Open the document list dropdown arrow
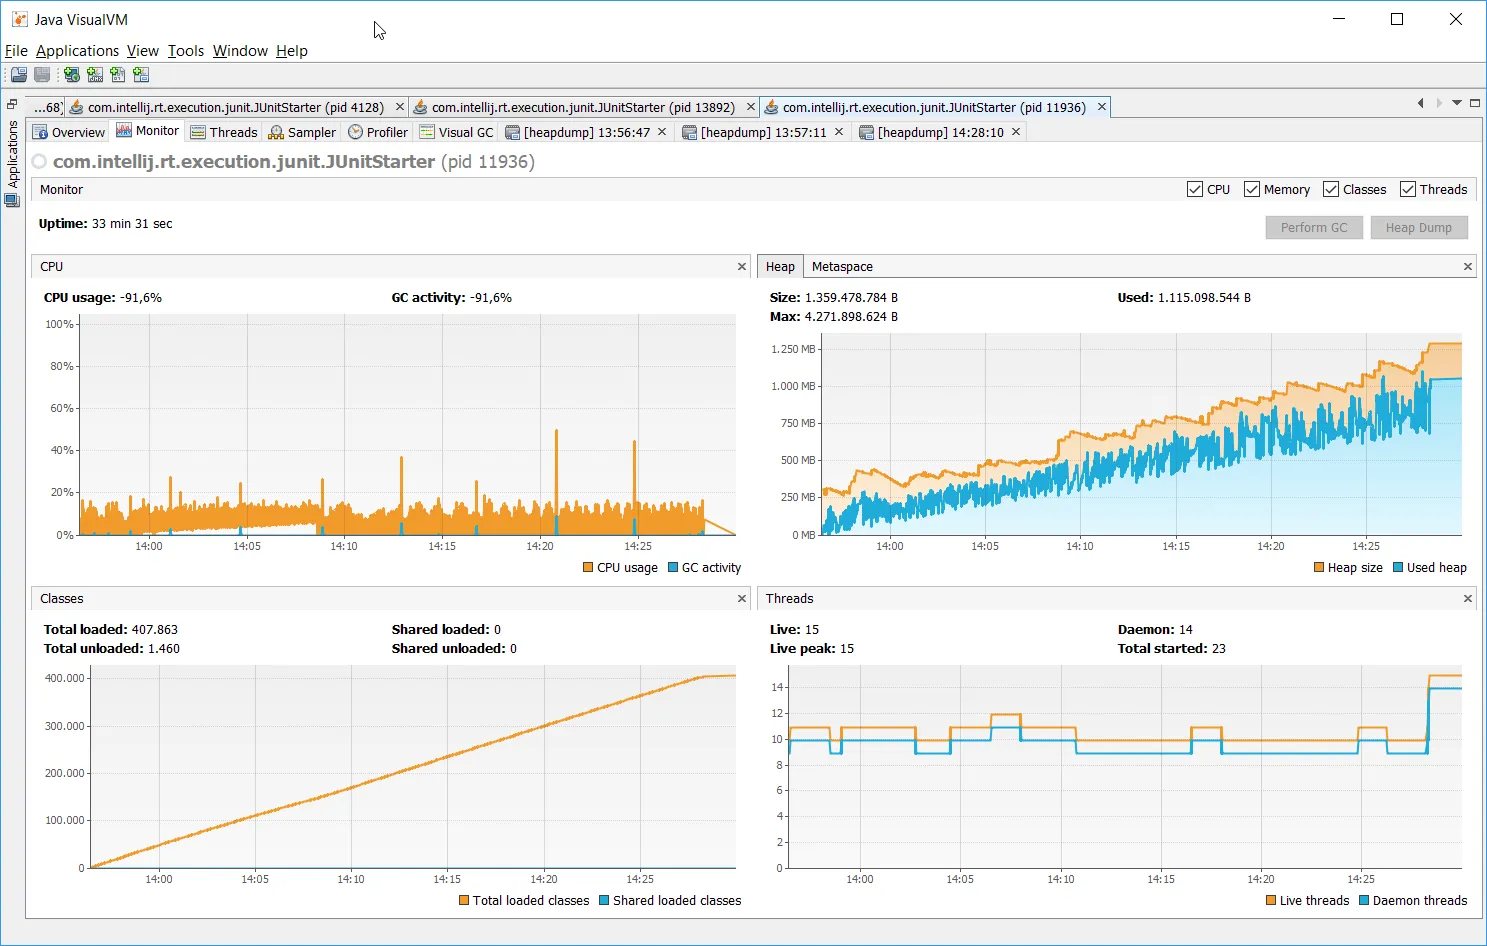Viewport: 1487px width, 946px height. 1457,103
